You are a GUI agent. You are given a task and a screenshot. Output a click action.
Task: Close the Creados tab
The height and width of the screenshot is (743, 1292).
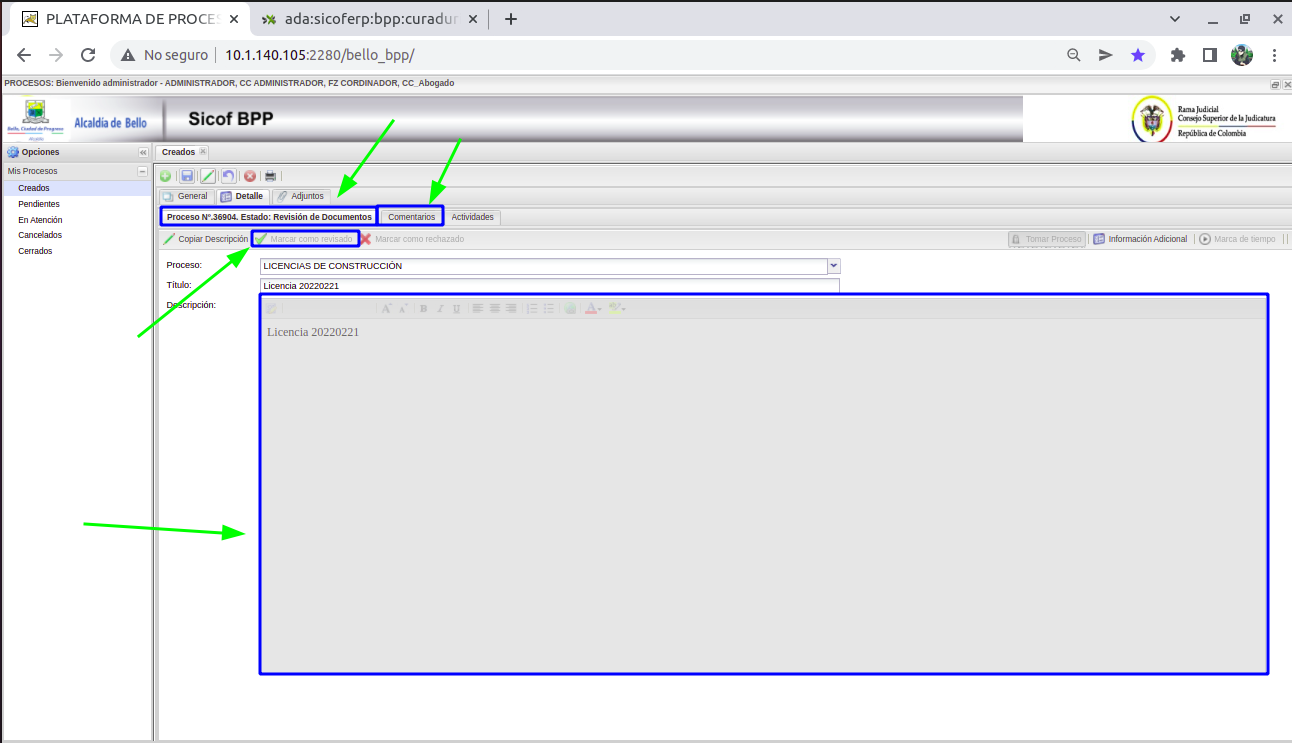[x=203, y=152]
